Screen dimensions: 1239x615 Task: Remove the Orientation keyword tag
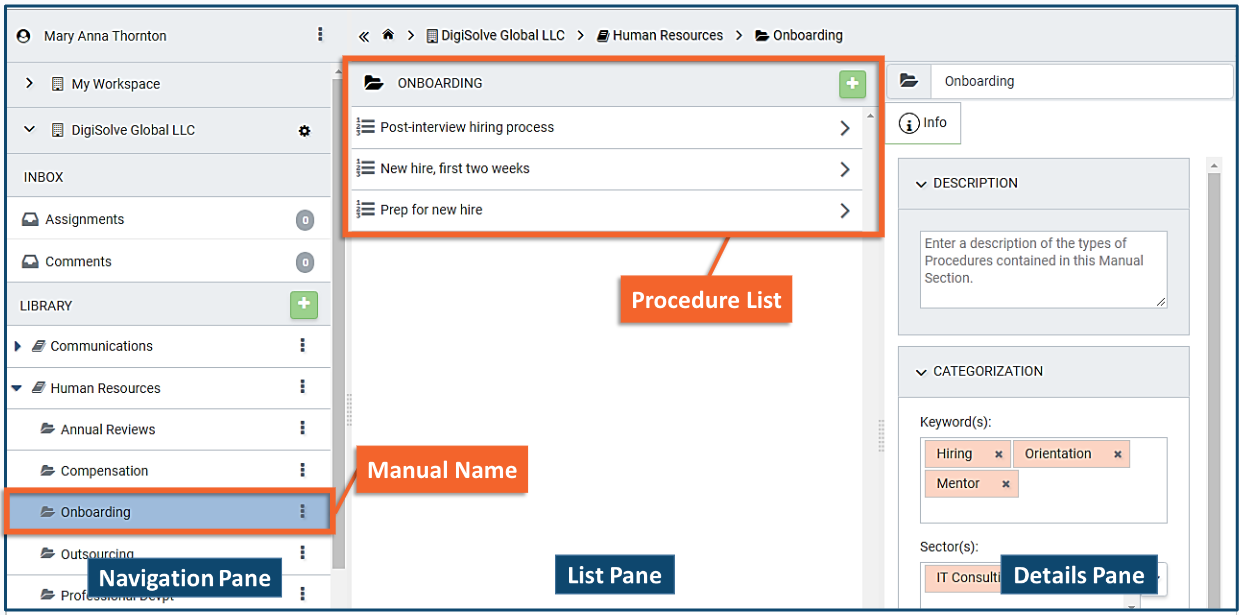click(x=1118, y=454)
